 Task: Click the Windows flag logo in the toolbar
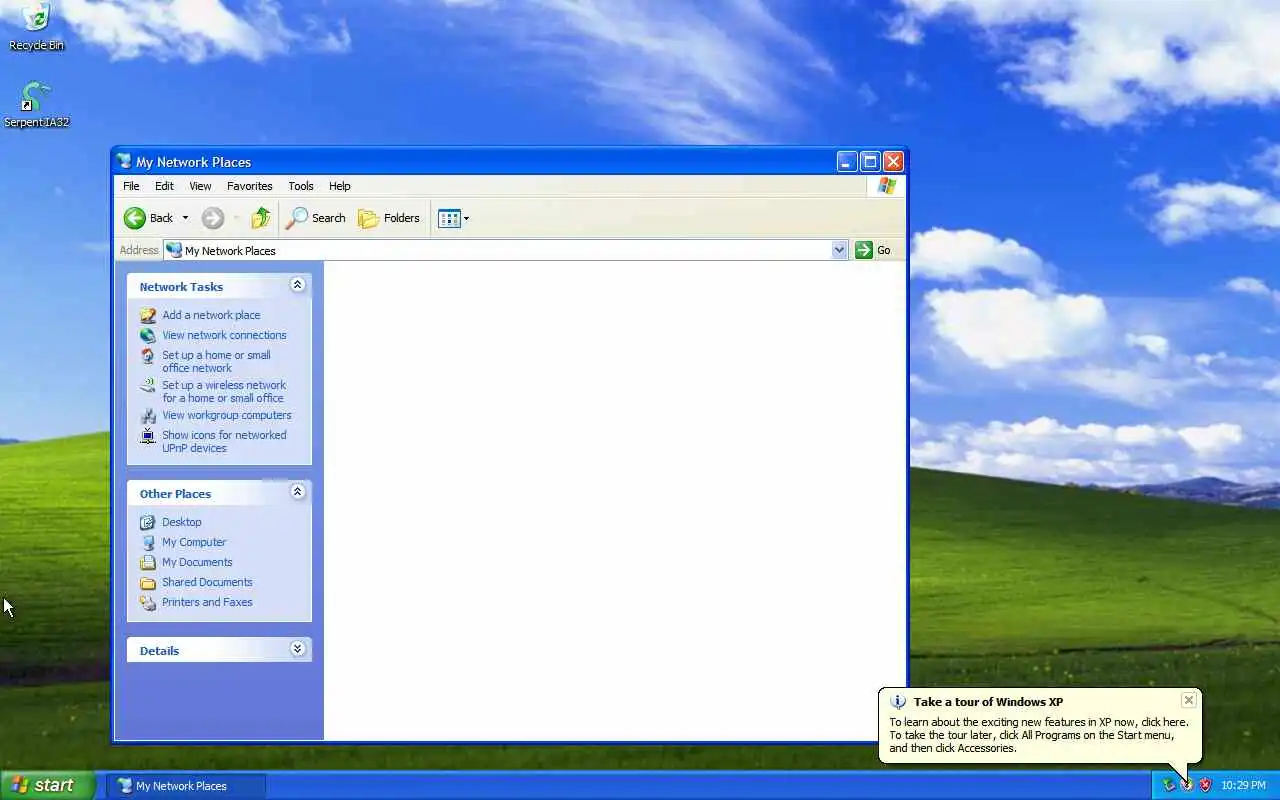(886, 186)
